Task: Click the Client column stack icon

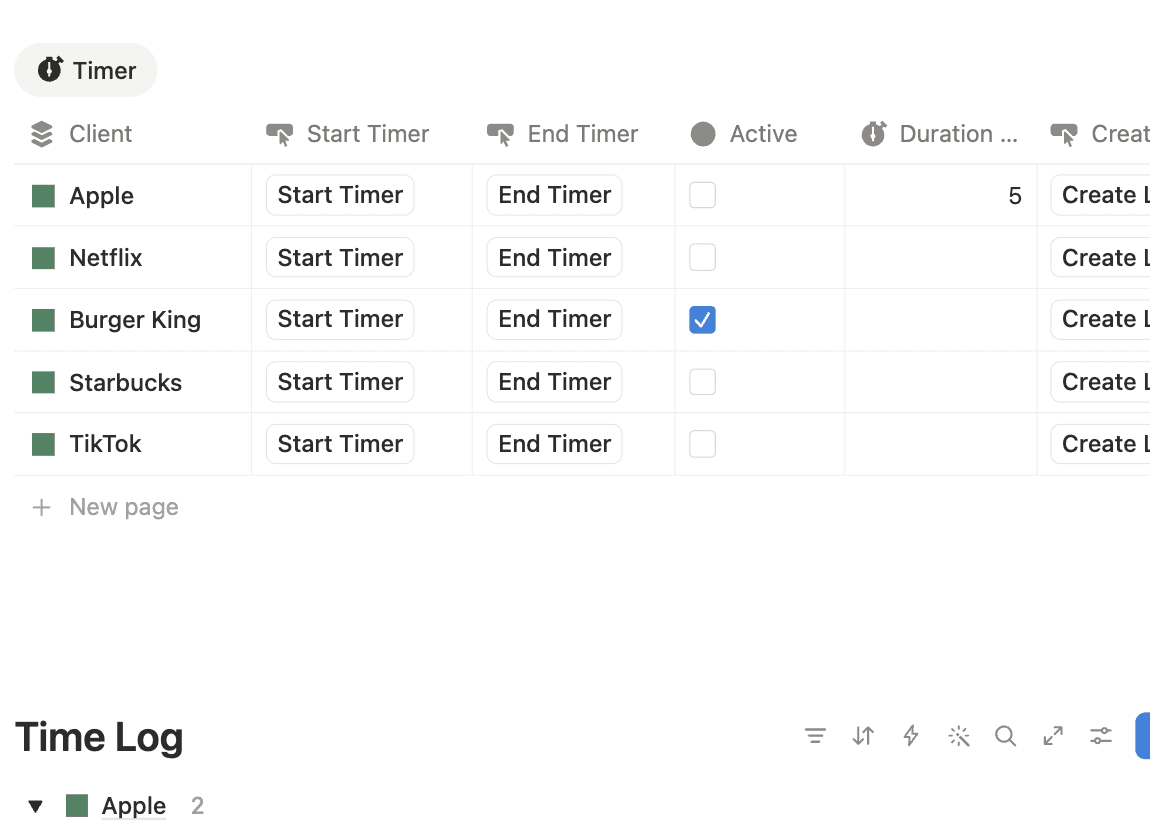Action: click(43, 134)
